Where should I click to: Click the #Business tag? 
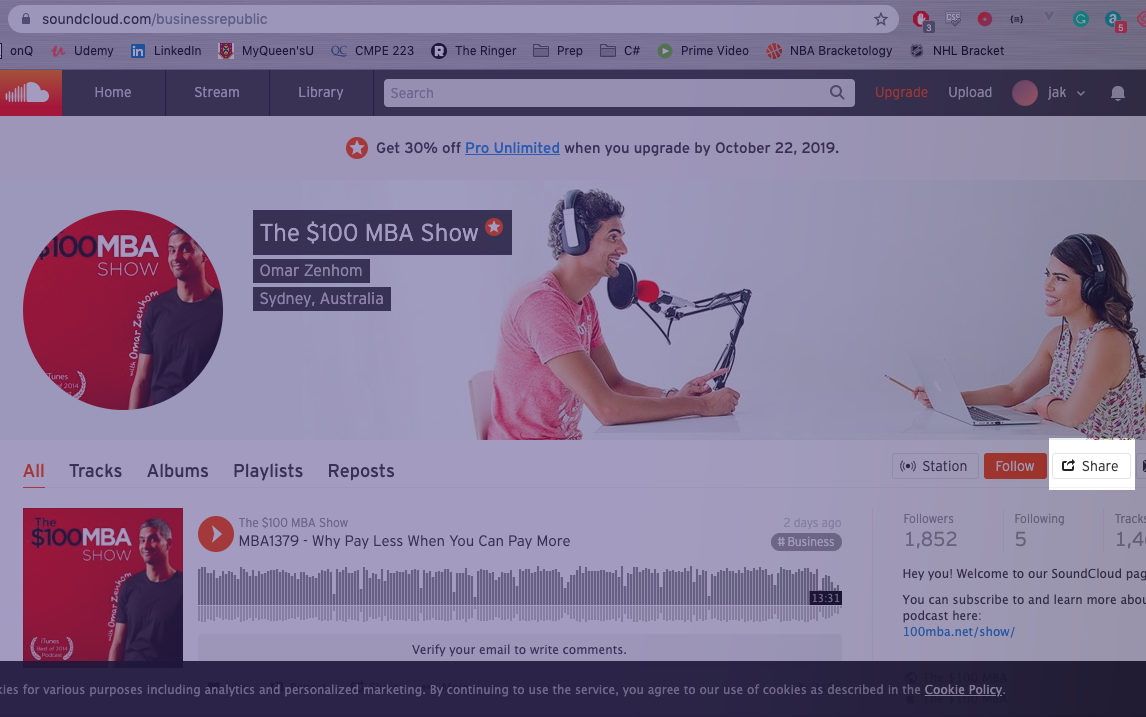tap(806, 542)
